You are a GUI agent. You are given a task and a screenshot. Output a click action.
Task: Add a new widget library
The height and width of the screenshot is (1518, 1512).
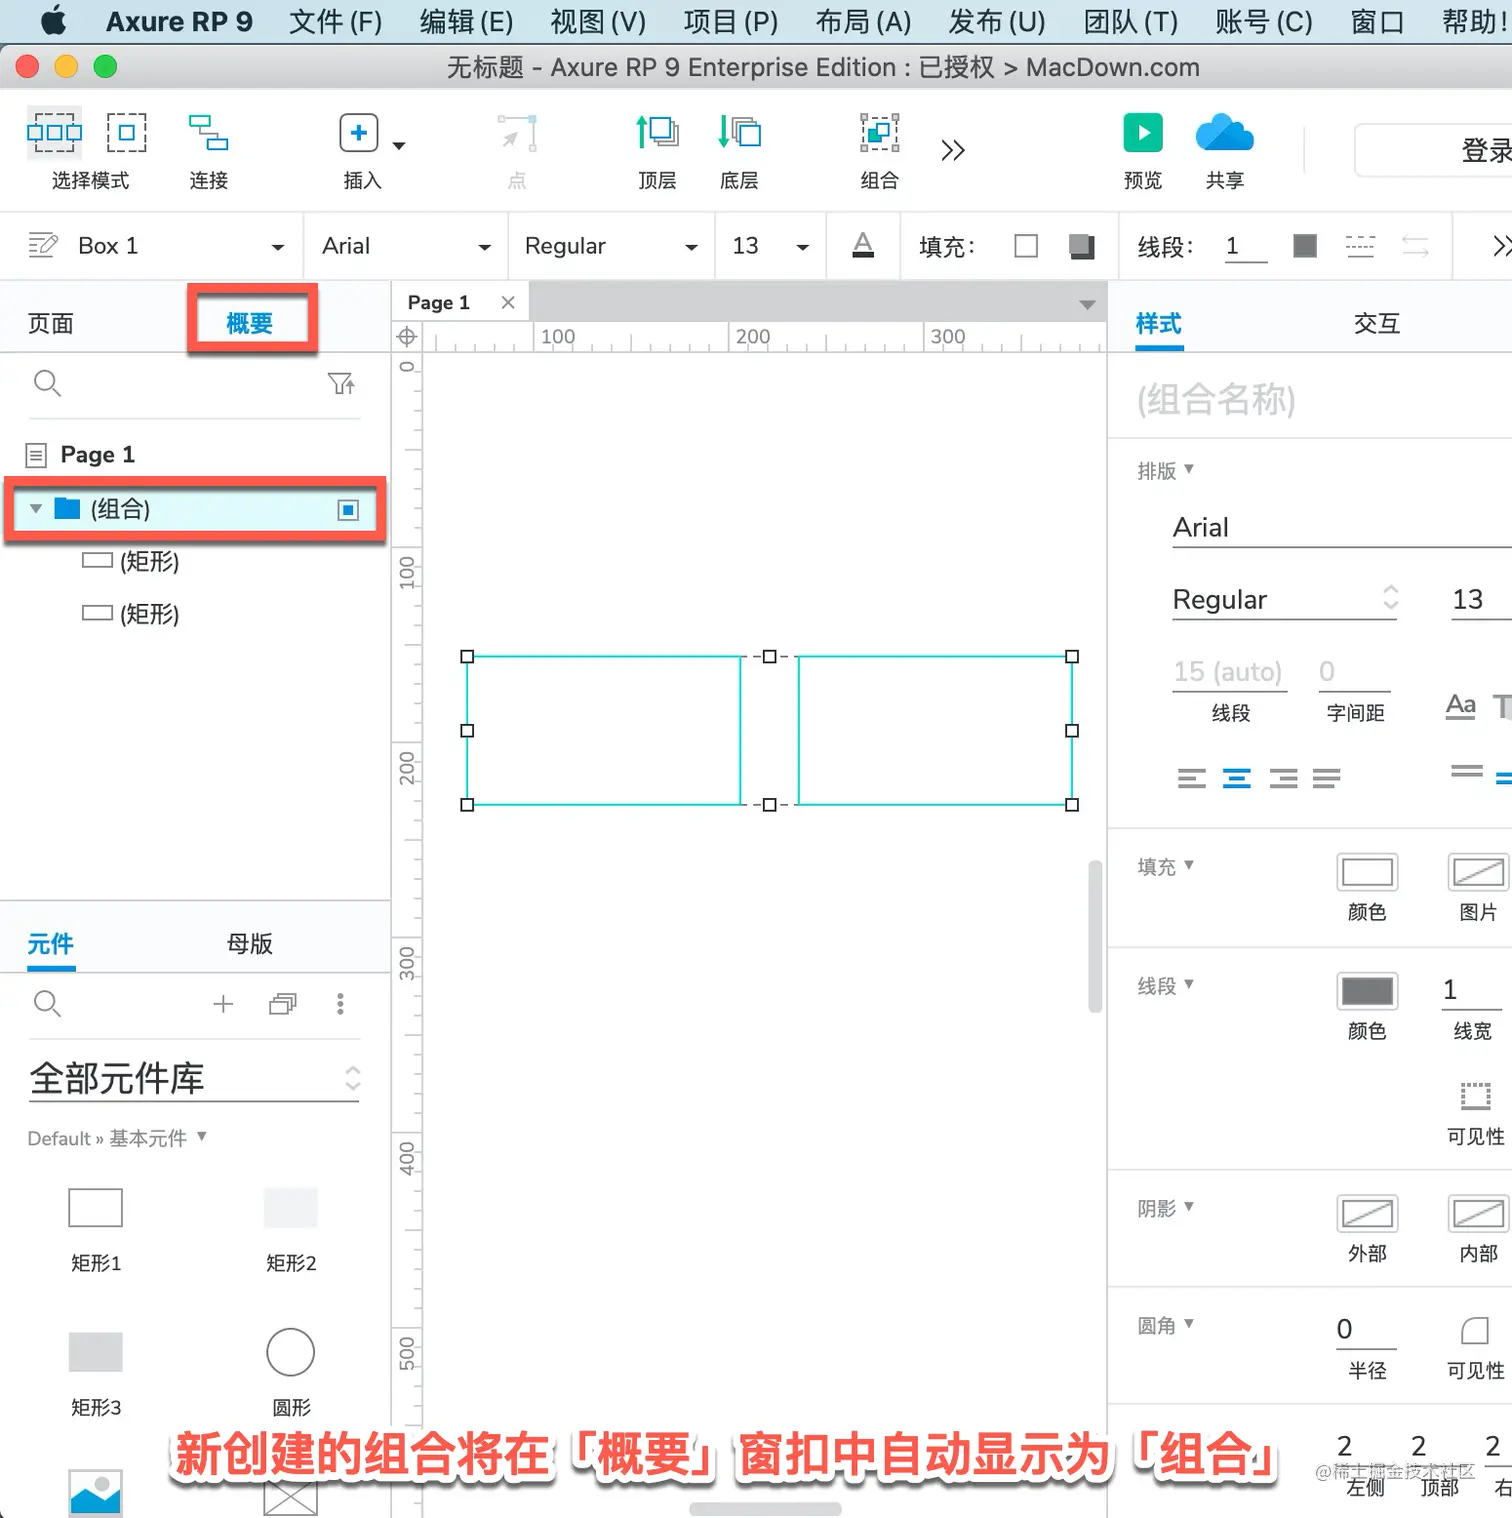click(223, 1003)
